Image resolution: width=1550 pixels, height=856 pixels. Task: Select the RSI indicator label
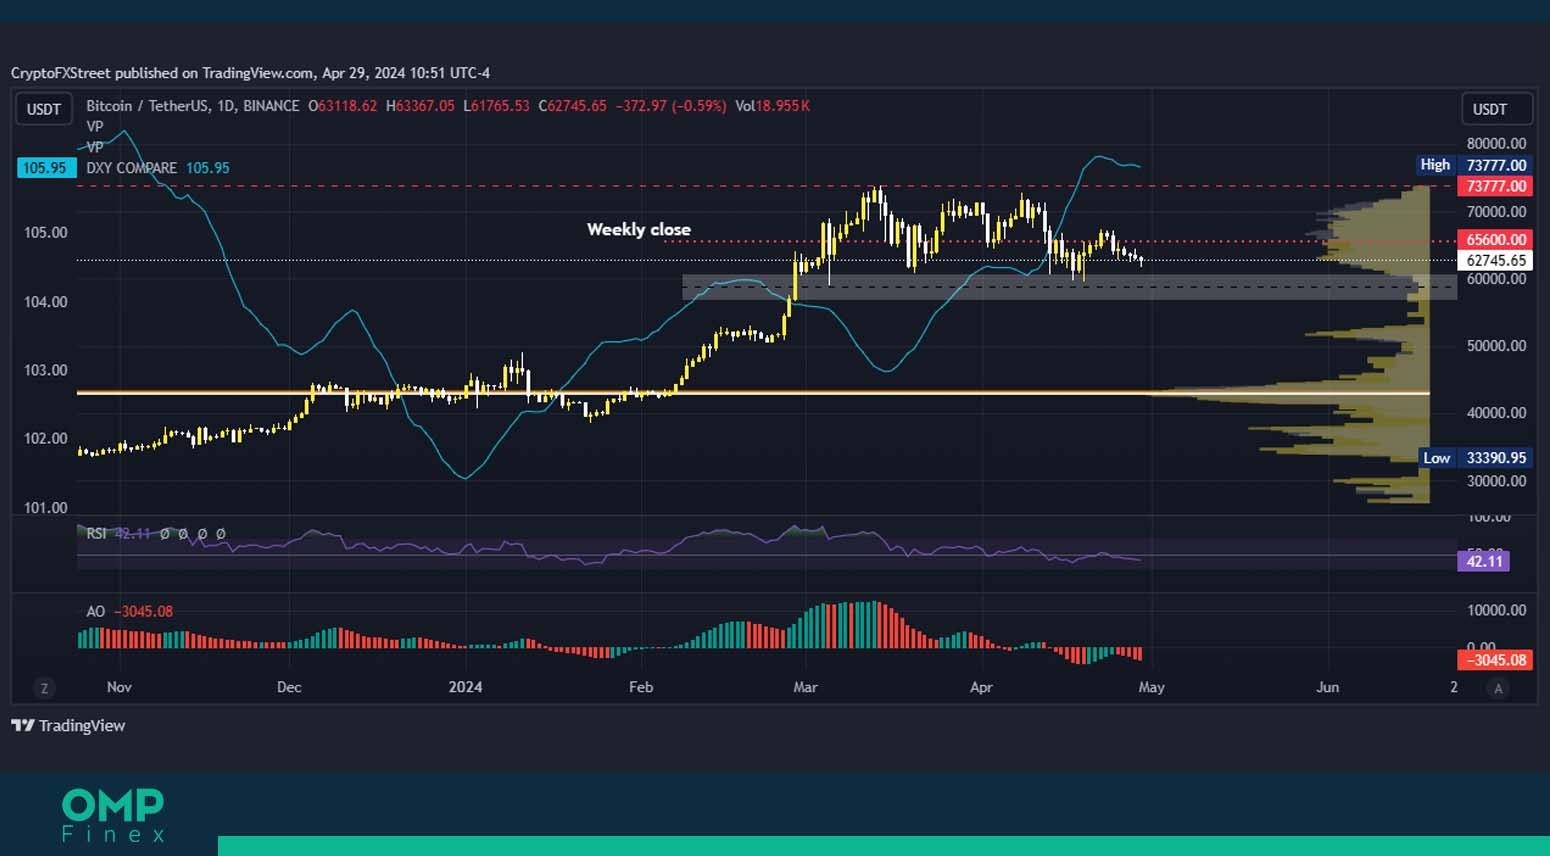tap(96, 534)
